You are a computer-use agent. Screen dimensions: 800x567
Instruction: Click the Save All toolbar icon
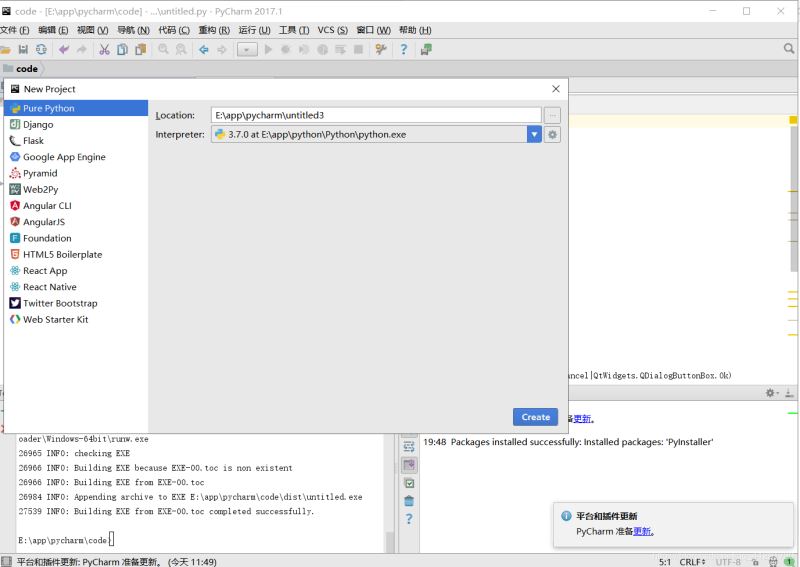(23, 50)
